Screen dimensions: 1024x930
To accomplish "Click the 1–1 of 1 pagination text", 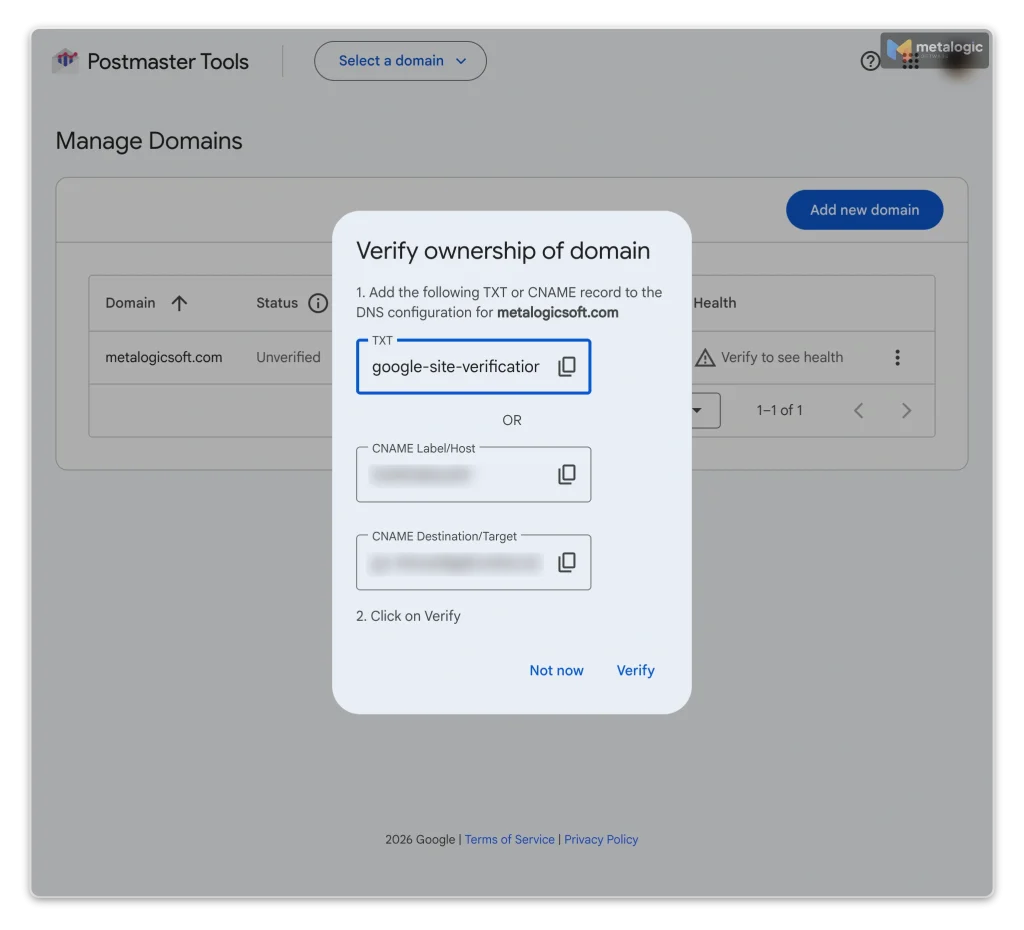I will [779, 410].
